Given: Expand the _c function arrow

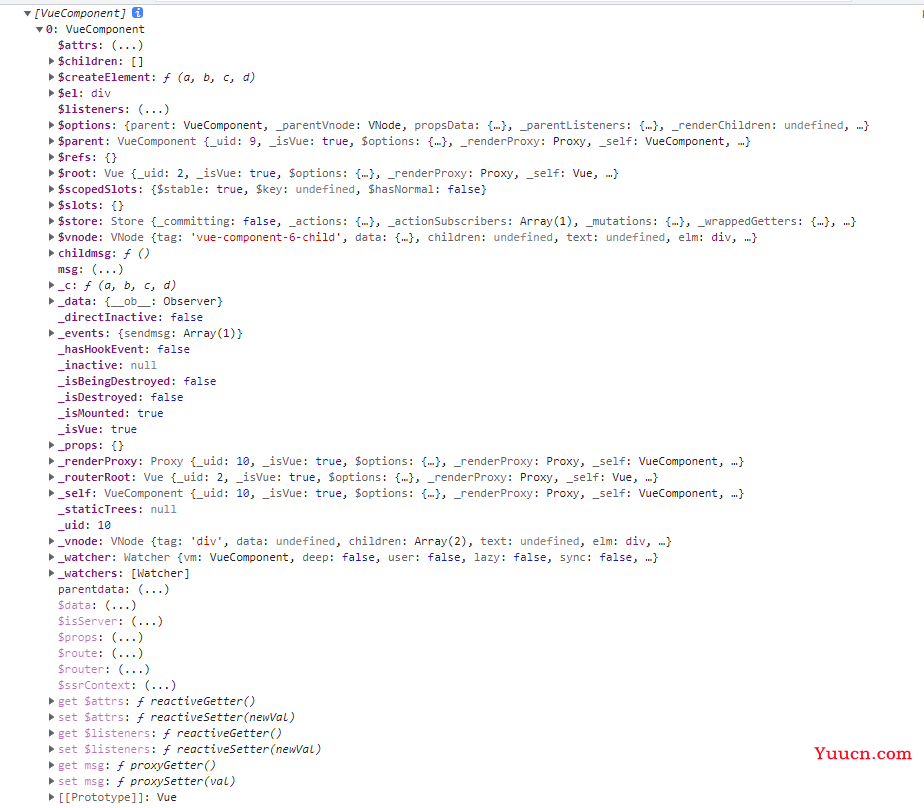Looking at the screenshot, I should tap(51, 285).
